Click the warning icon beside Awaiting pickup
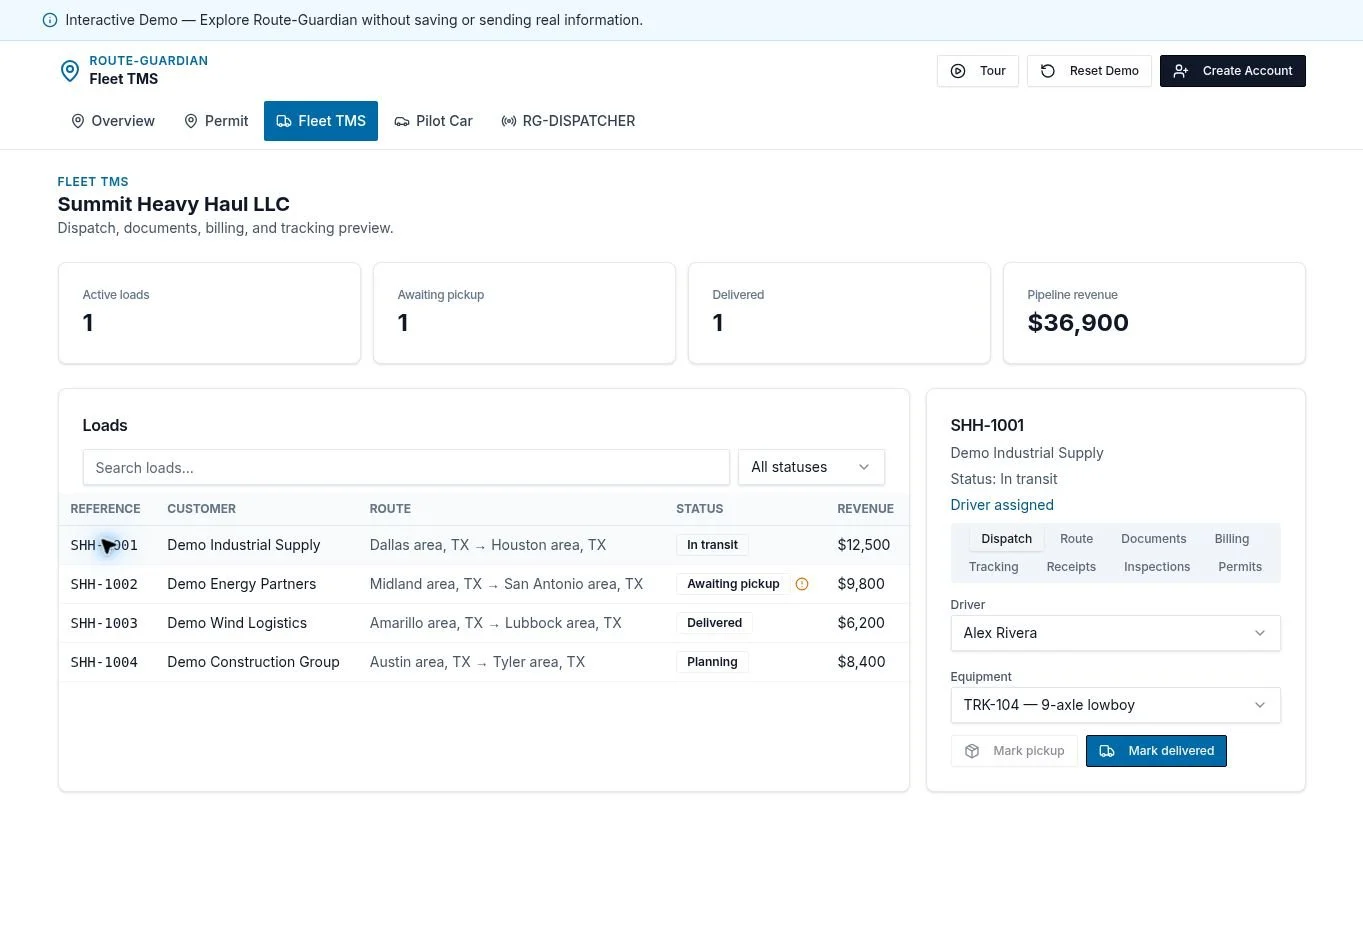This screenshot has width=1363, height=936. 802,584
